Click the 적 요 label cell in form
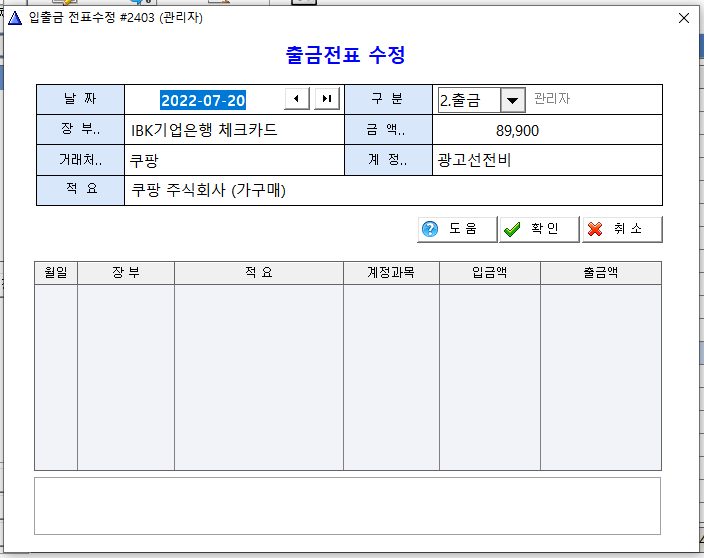 (81, 189)
